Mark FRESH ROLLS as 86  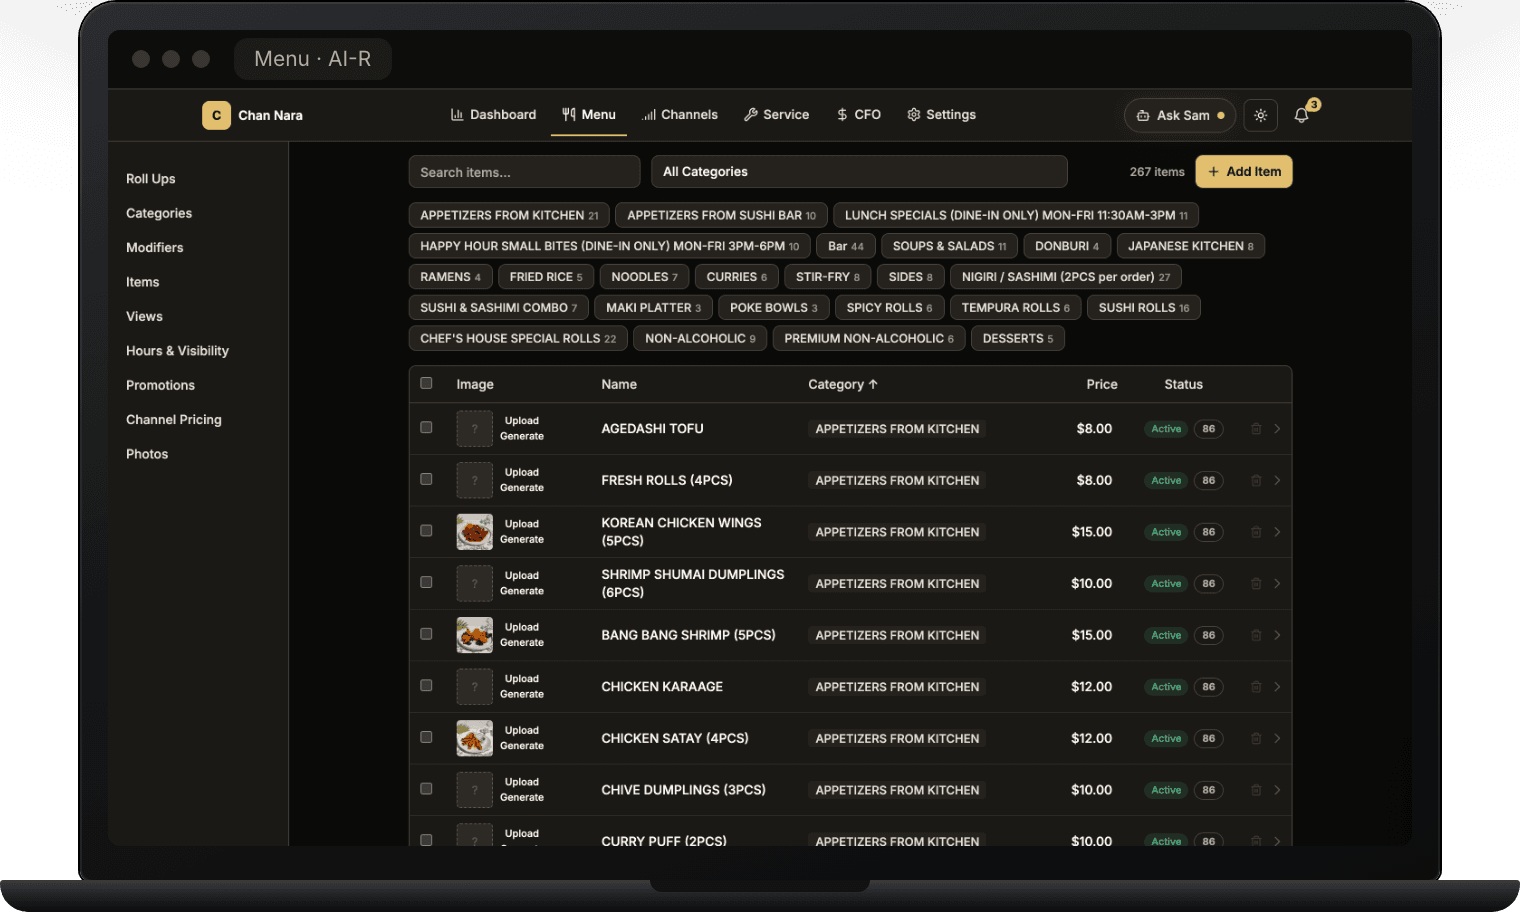tap(1209, 481)
